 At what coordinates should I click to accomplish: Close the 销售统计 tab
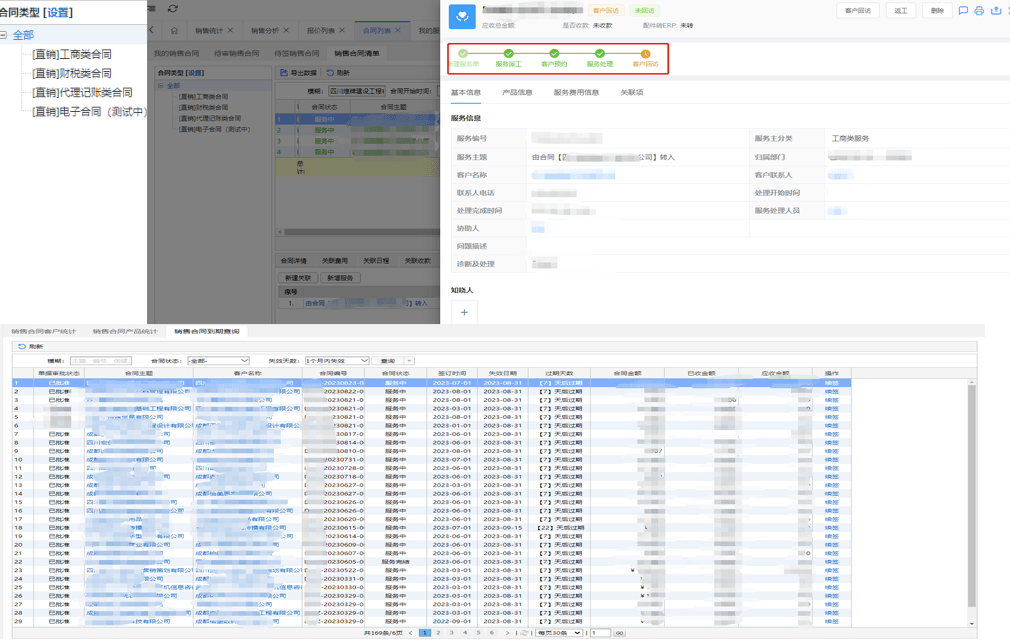[x=230, y=31]
